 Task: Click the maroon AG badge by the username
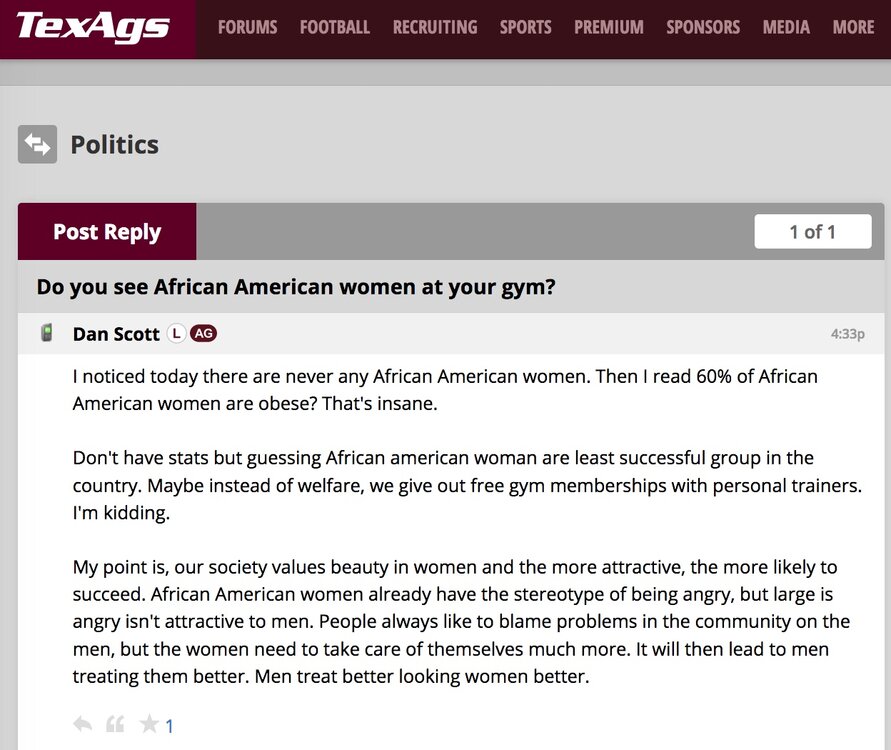[204, 332]
